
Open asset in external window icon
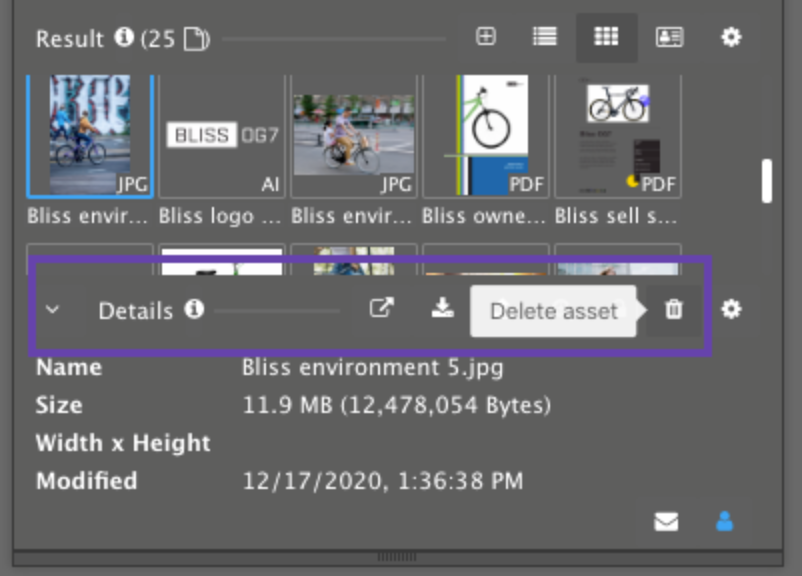click(x=382, y=308)
